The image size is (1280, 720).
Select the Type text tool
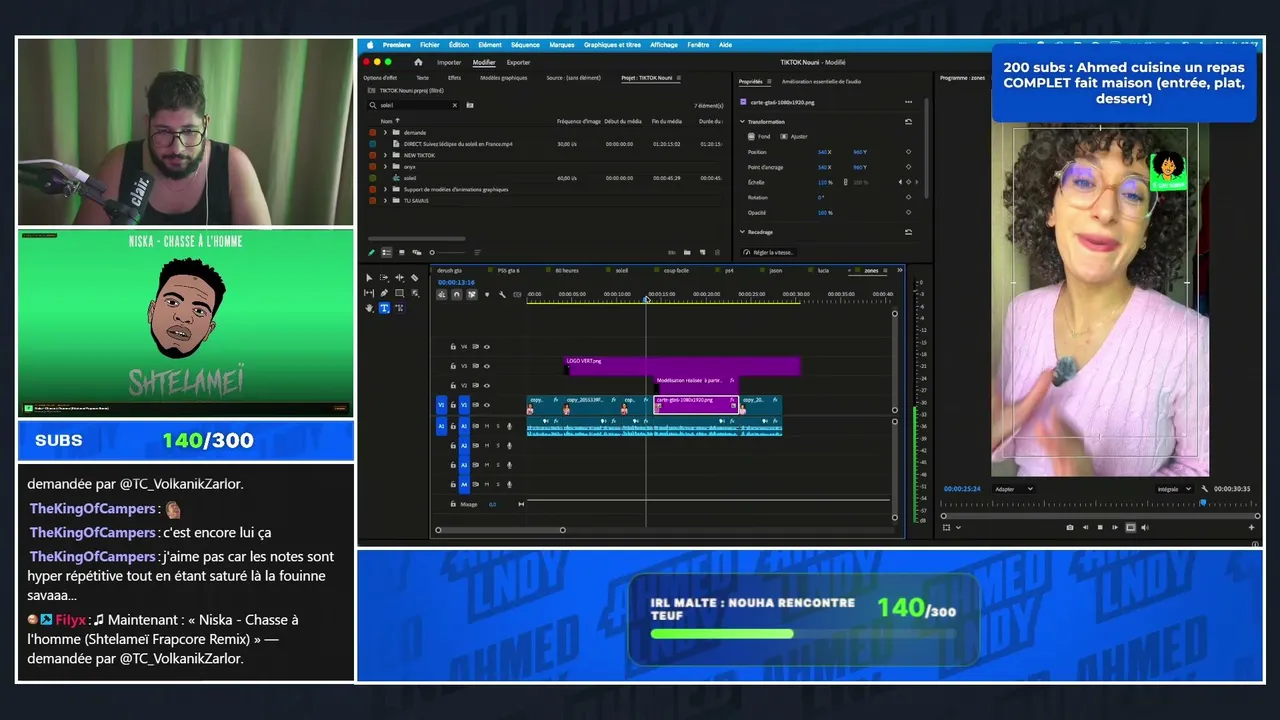pos(384,308)
